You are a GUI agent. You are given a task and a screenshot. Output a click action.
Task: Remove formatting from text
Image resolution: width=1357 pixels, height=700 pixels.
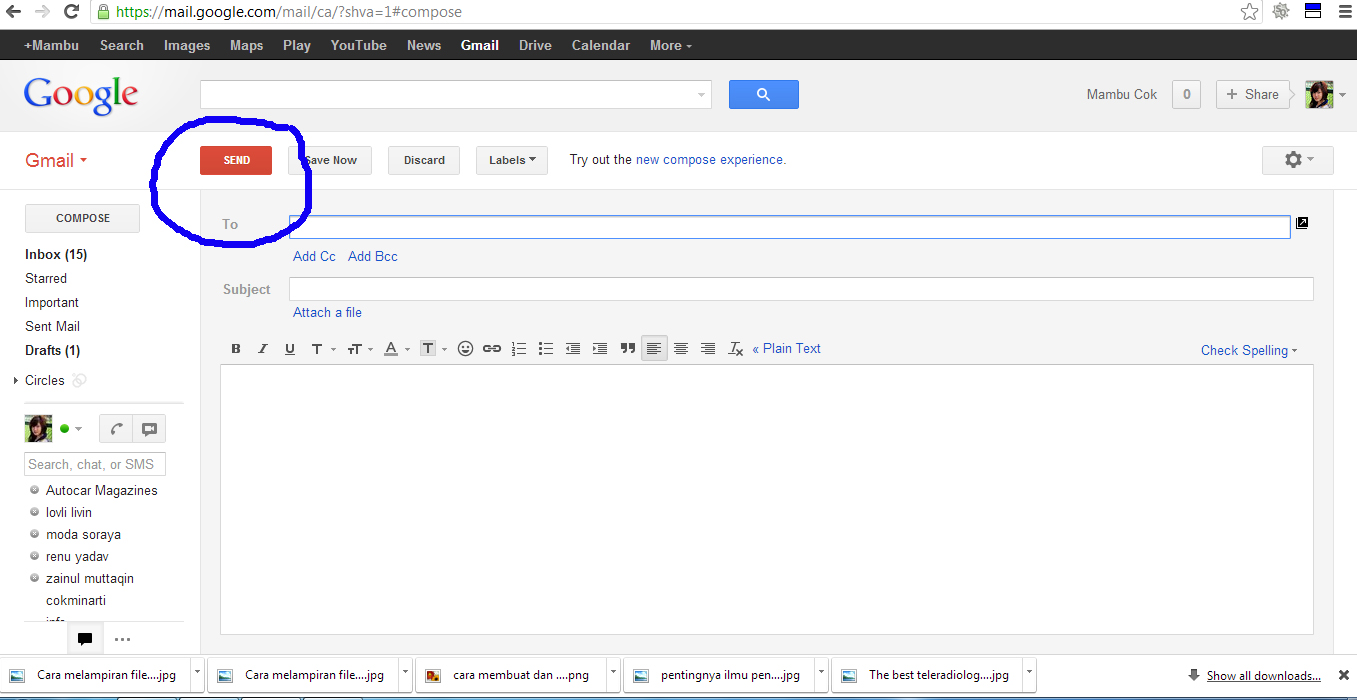(735, 348)
